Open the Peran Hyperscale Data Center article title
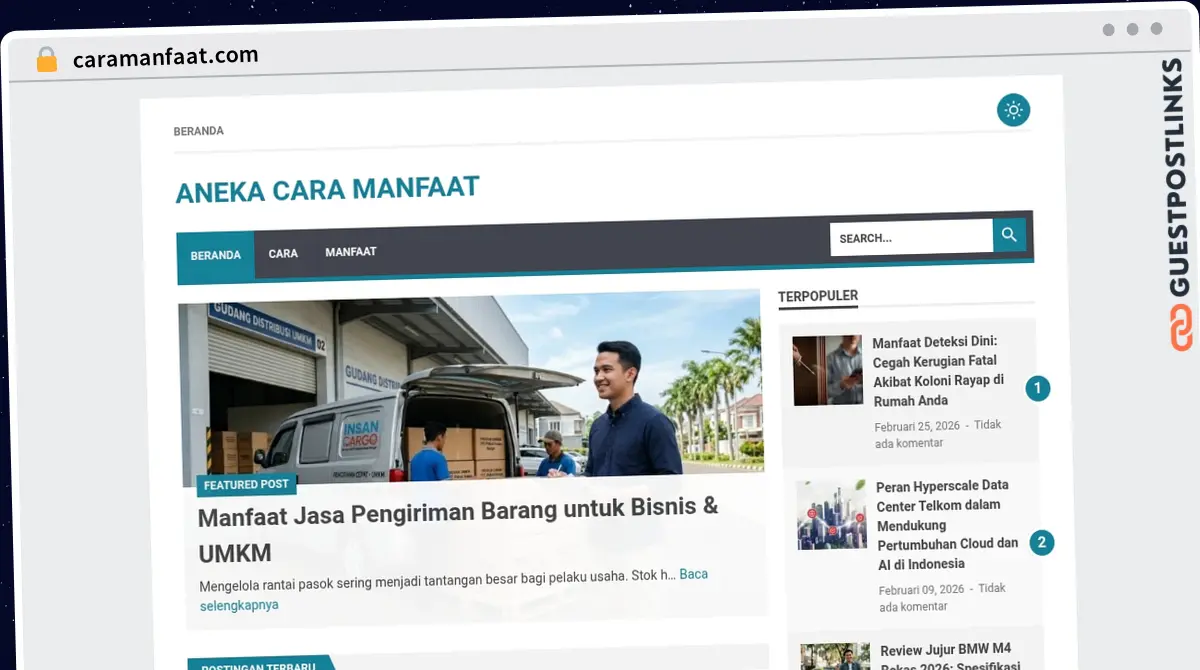Image resolution: width=1200 pixels, height=670 pixels. 948,525
